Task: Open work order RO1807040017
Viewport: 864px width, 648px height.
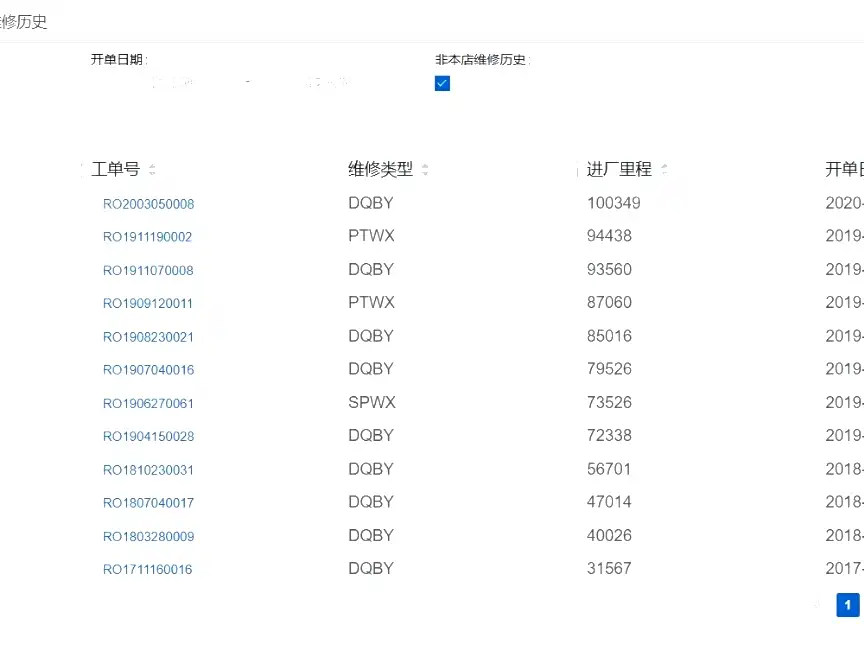Action: 148,503
